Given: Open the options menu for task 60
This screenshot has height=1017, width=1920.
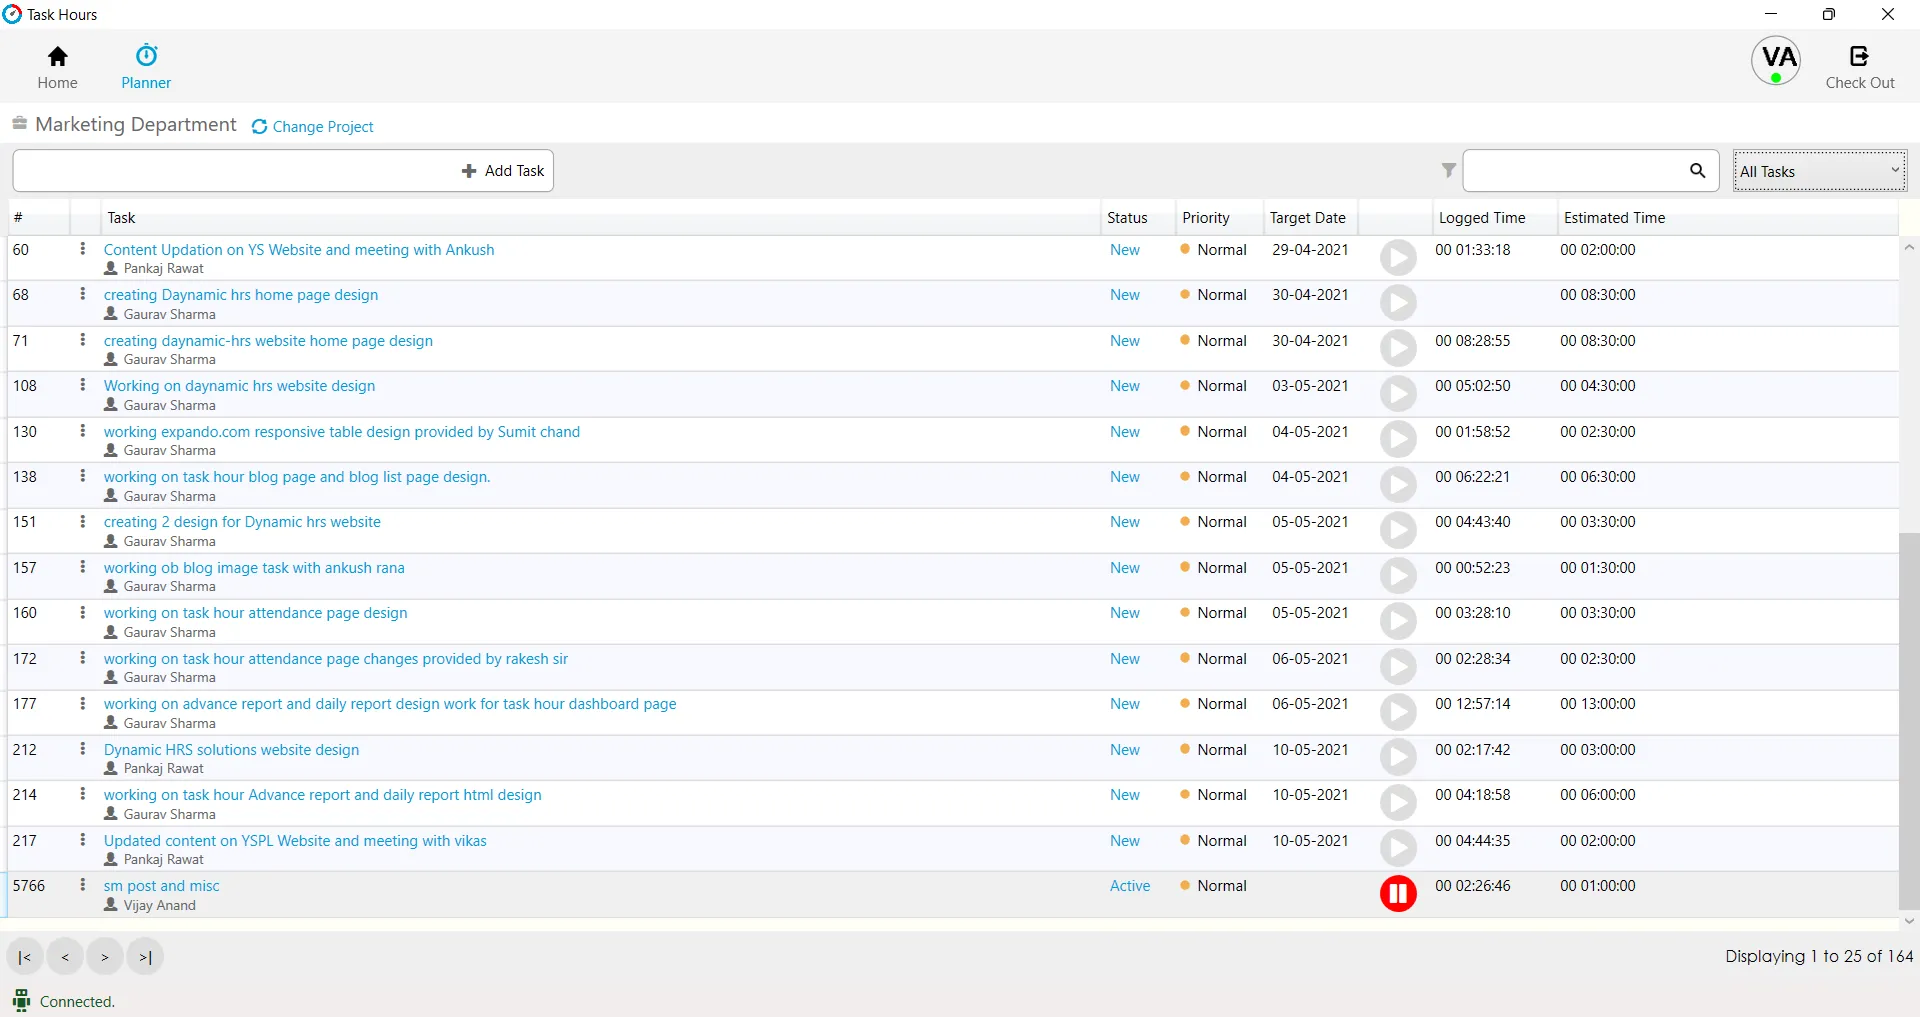Looking at the screenshot, I should coord(83,249).
